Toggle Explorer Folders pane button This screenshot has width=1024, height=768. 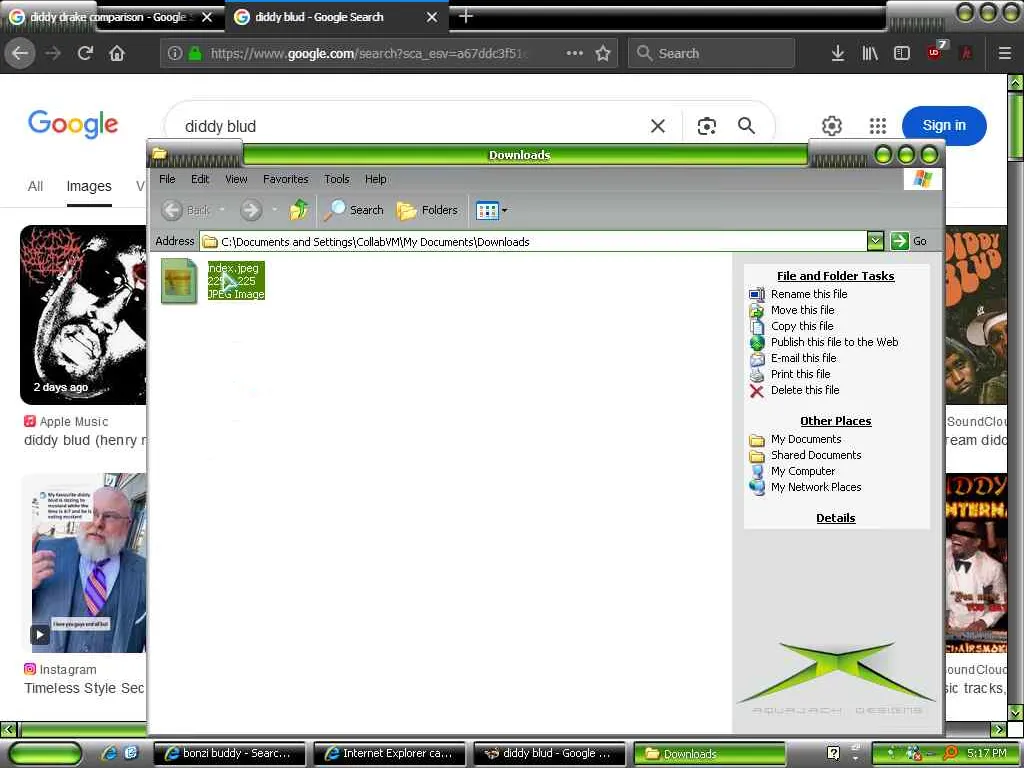click(427, 210)
